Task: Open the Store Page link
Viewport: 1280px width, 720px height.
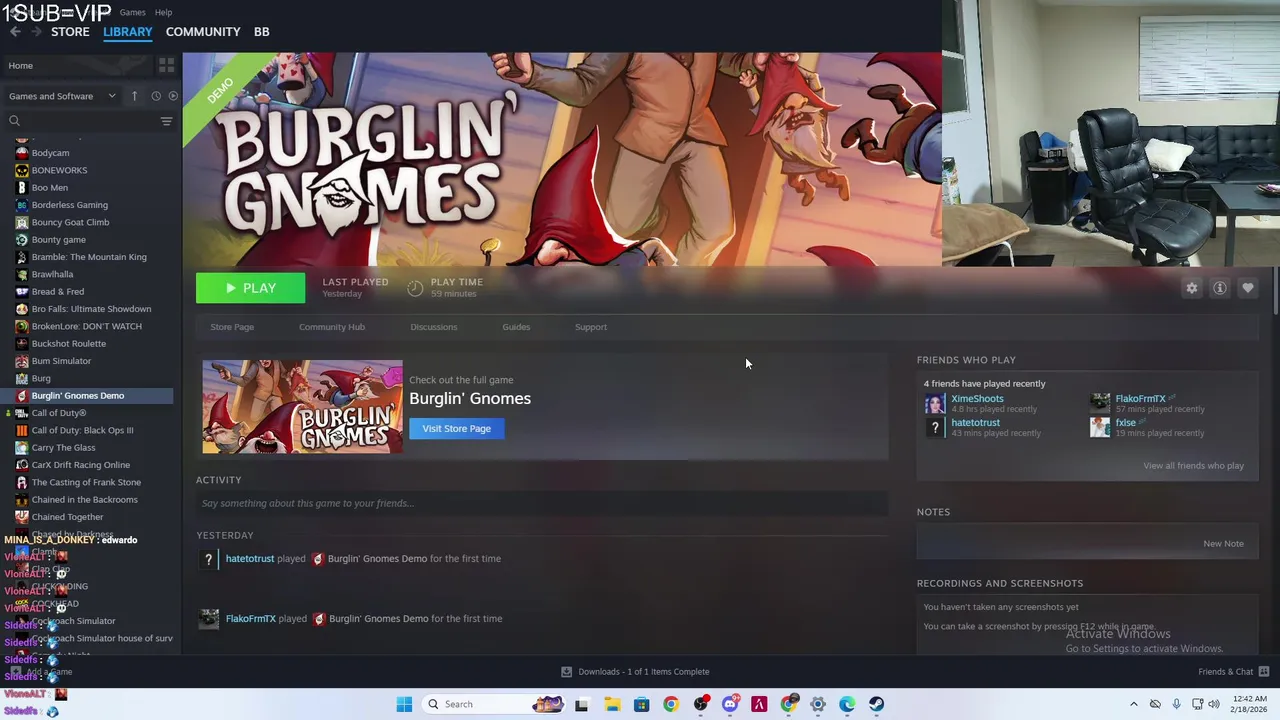Action: tap(232, 327)
